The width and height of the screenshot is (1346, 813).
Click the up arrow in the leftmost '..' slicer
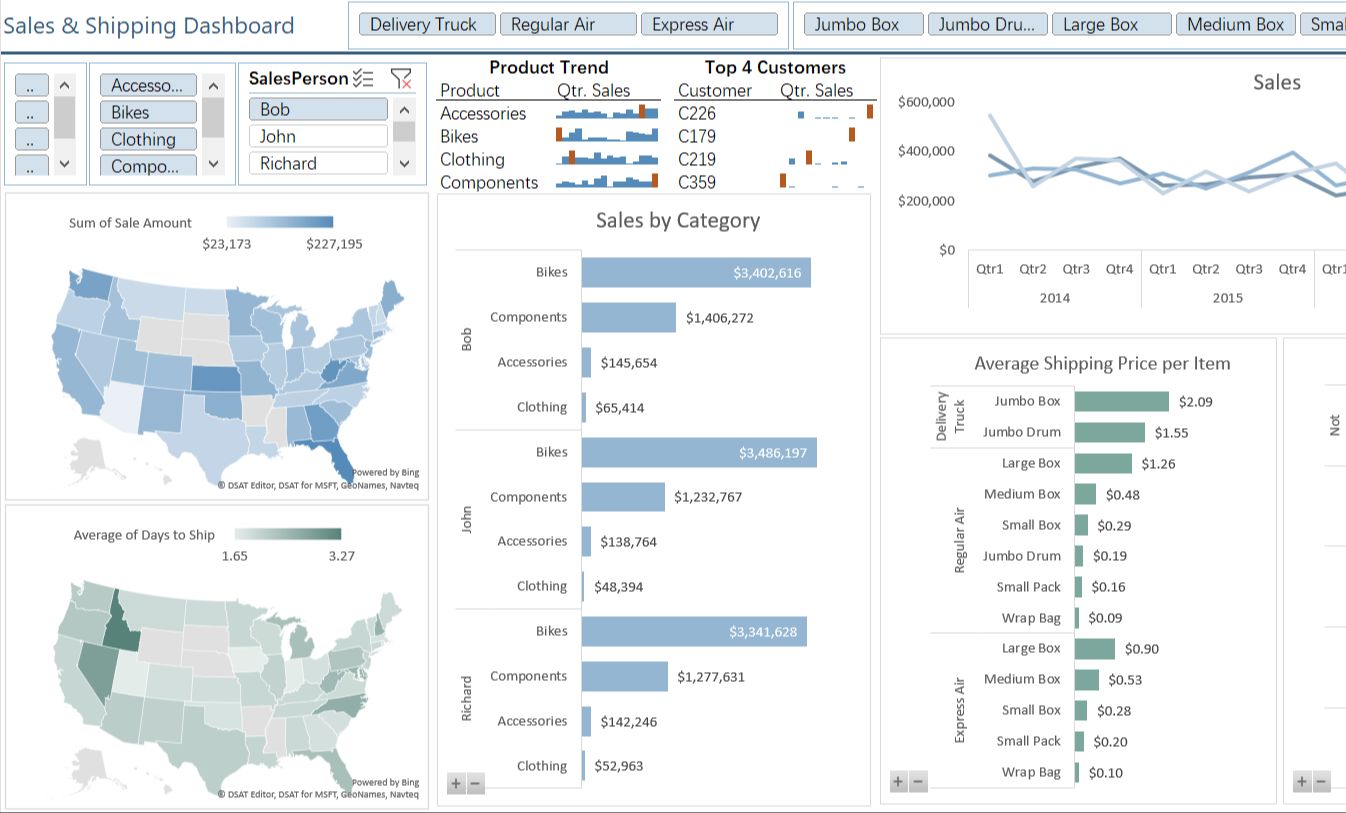tap(64, 86)
